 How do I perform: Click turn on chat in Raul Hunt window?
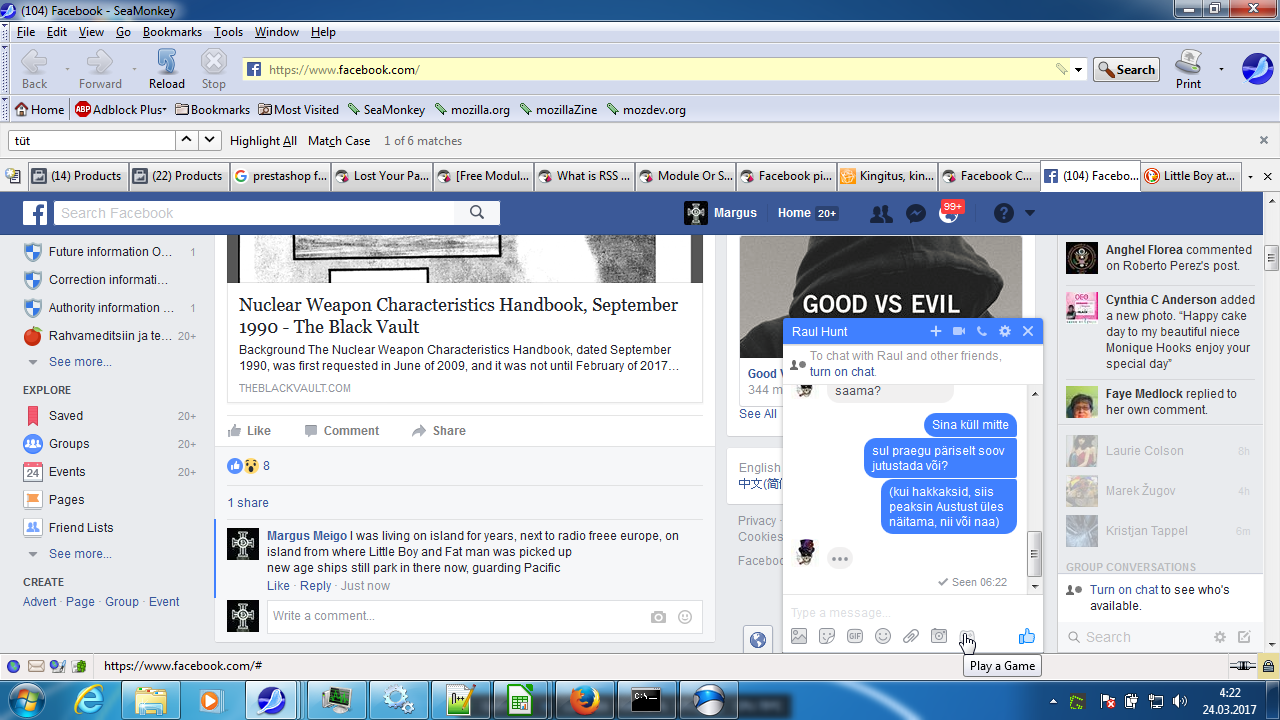[842, 372]
